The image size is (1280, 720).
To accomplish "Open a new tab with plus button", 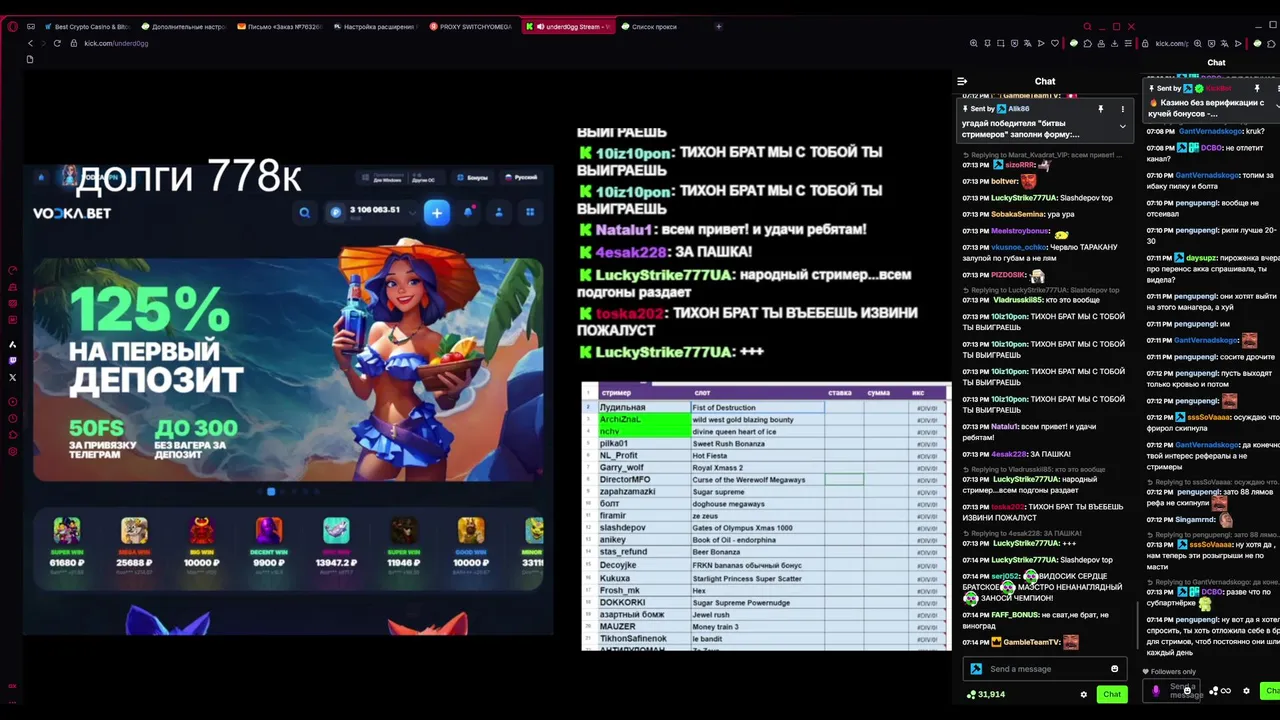I will point(718,27).
